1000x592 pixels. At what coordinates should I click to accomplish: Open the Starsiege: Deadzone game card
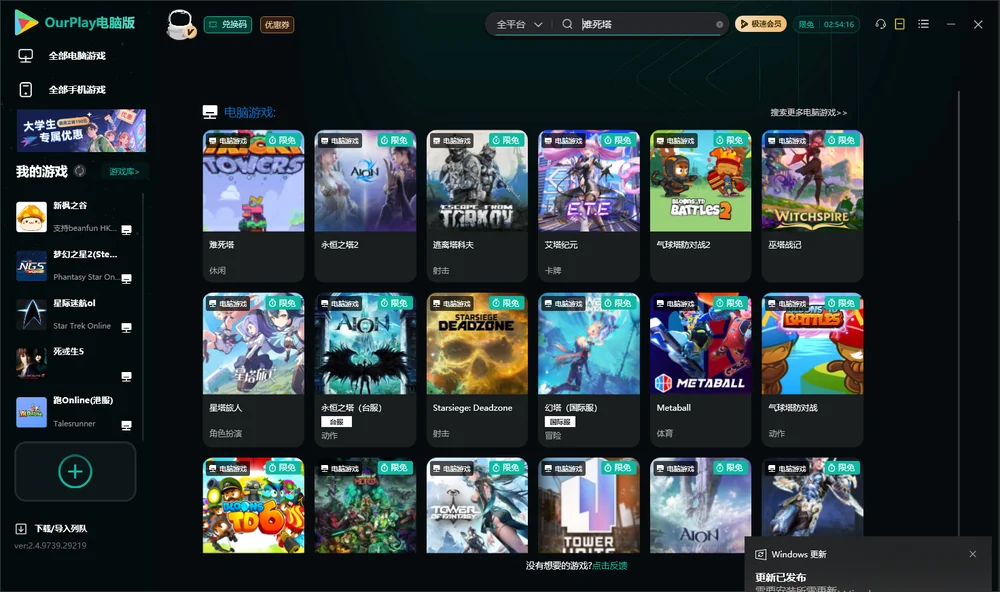[x=477, y=369]
